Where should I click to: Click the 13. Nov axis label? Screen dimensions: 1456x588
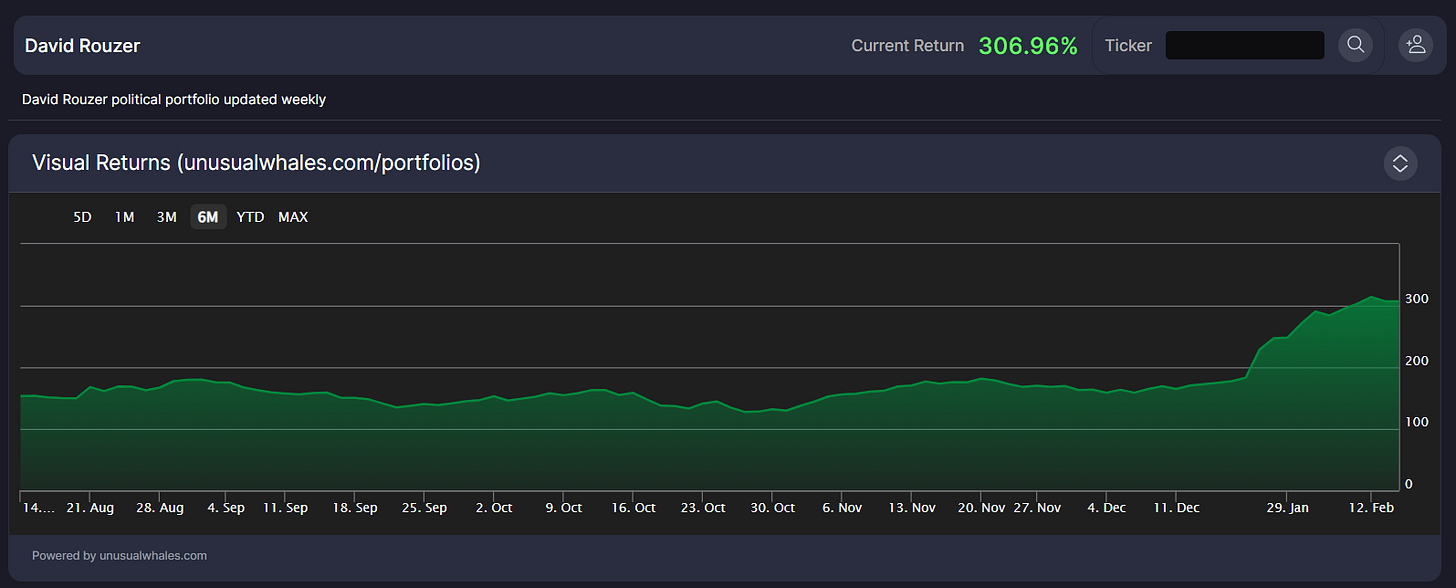pyautogui.click(x=911, y=508)
